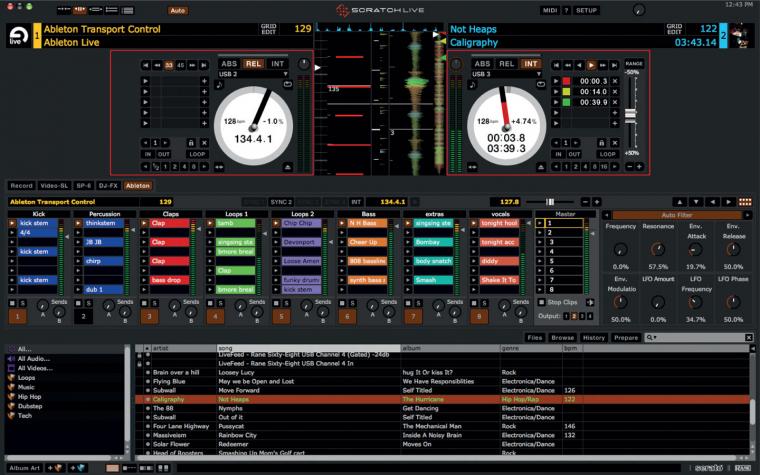This screenshot has width=760, height=475.
Task: Click the red cue color swatch
Action: click(x=566, y=81)
